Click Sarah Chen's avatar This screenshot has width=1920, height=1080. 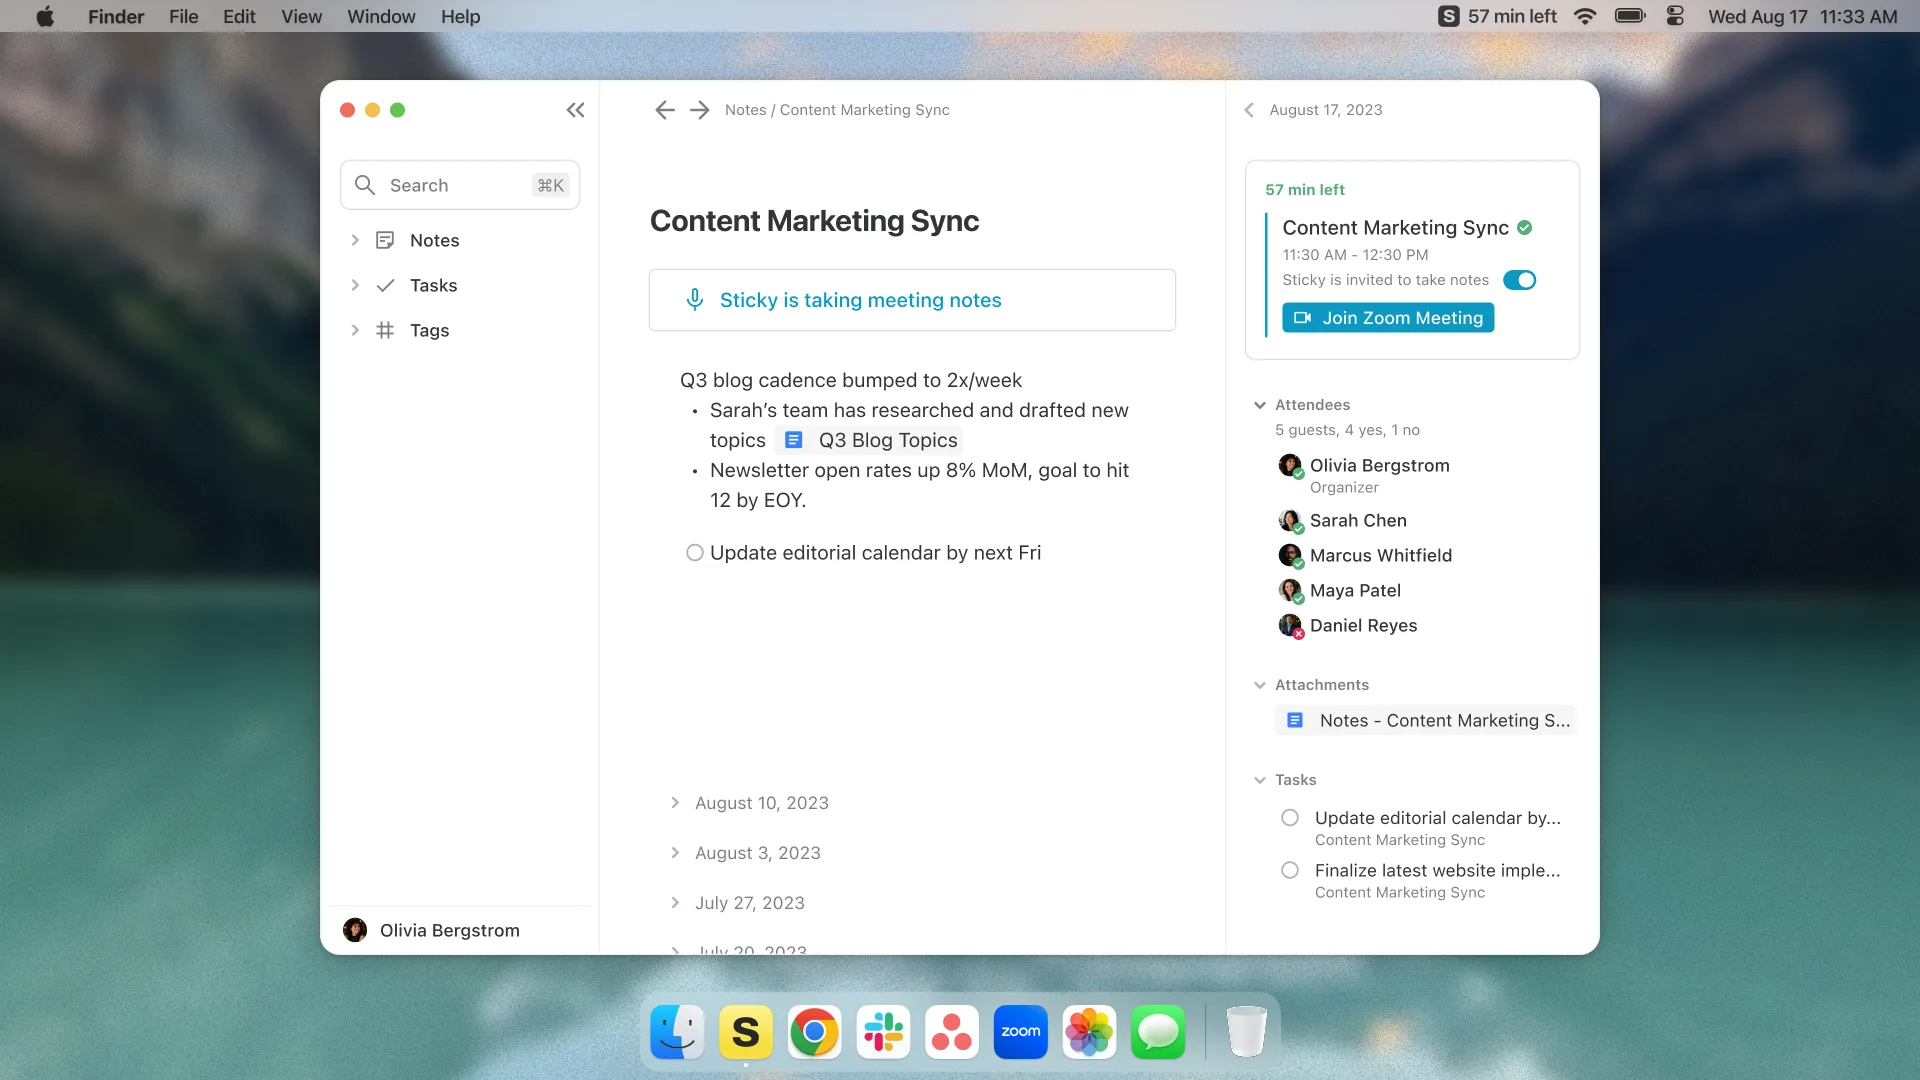click(1290, 520)
